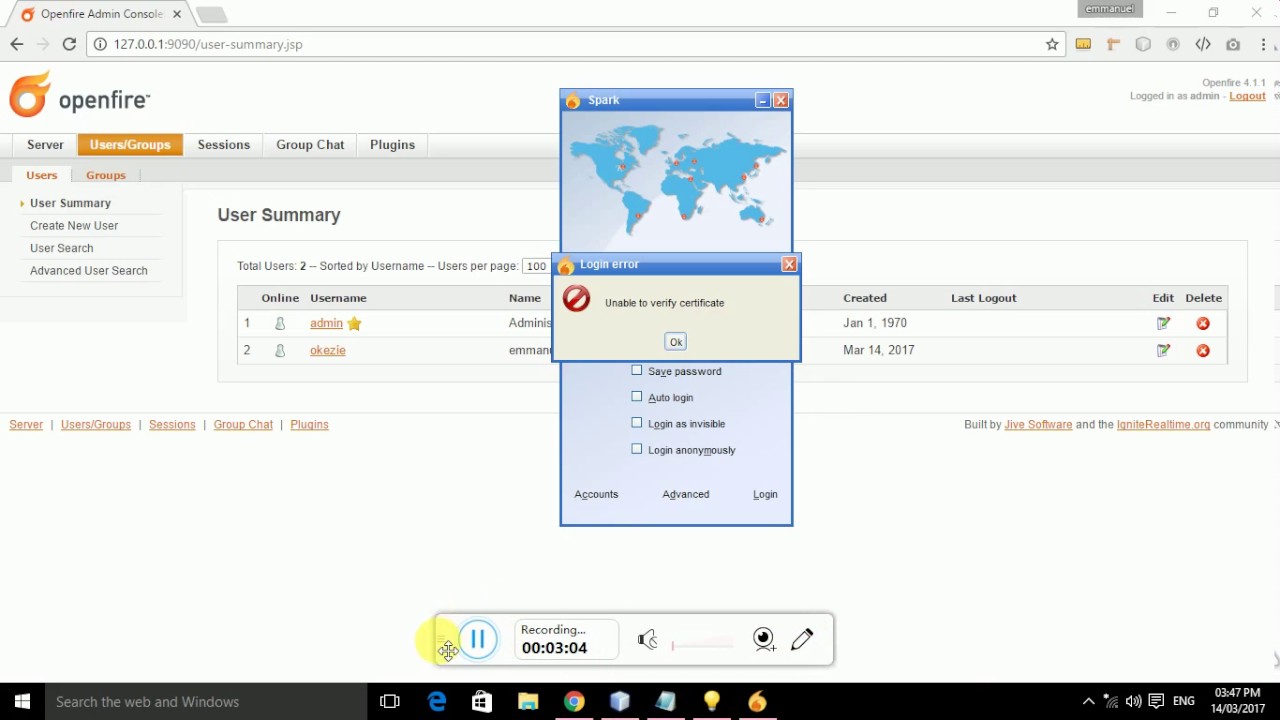Screen dimensions: 1280x720
Task: Open Chrome menu
Action: click(1262, 44)
